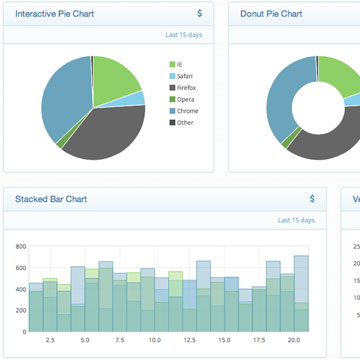Click the Interactive Pie Chart title
Image resolution: width=360 pixels, height=360 pixels.
tap(55, 14)
